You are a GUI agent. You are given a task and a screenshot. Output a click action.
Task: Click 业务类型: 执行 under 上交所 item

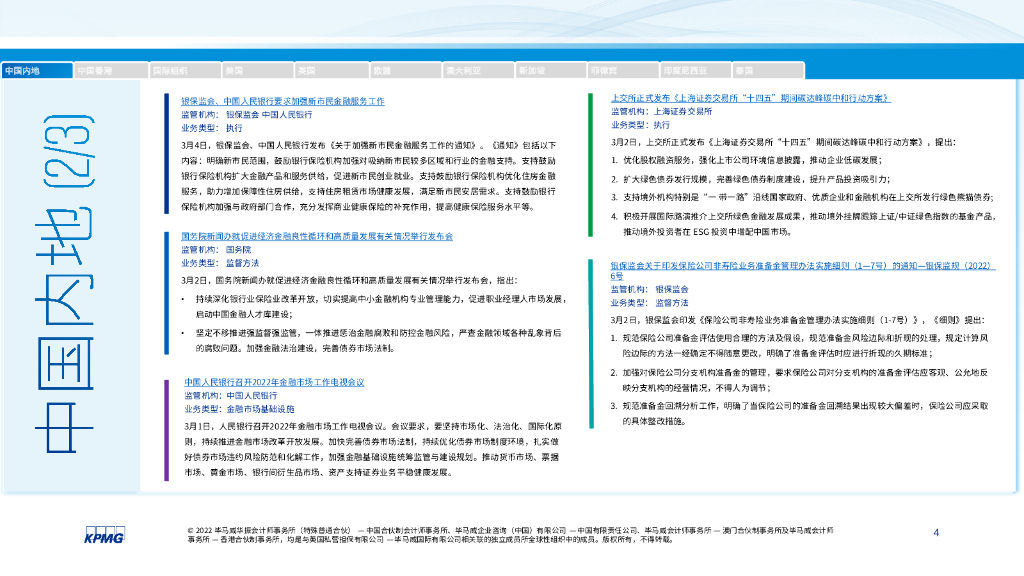point(640,125)
